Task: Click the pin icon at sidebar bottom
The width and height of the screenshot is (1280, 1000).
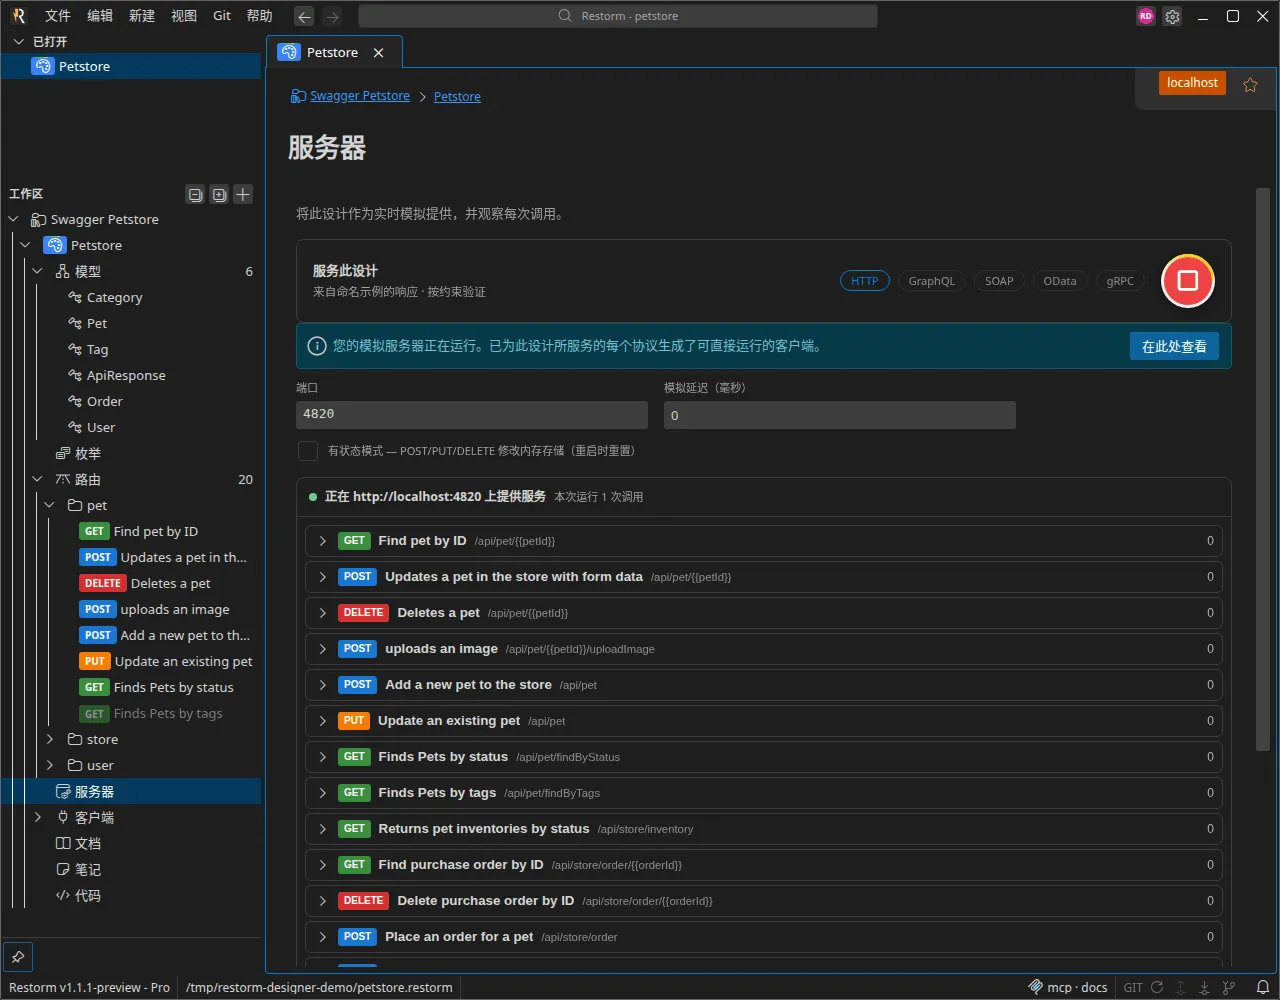Action: click(18, 957)
